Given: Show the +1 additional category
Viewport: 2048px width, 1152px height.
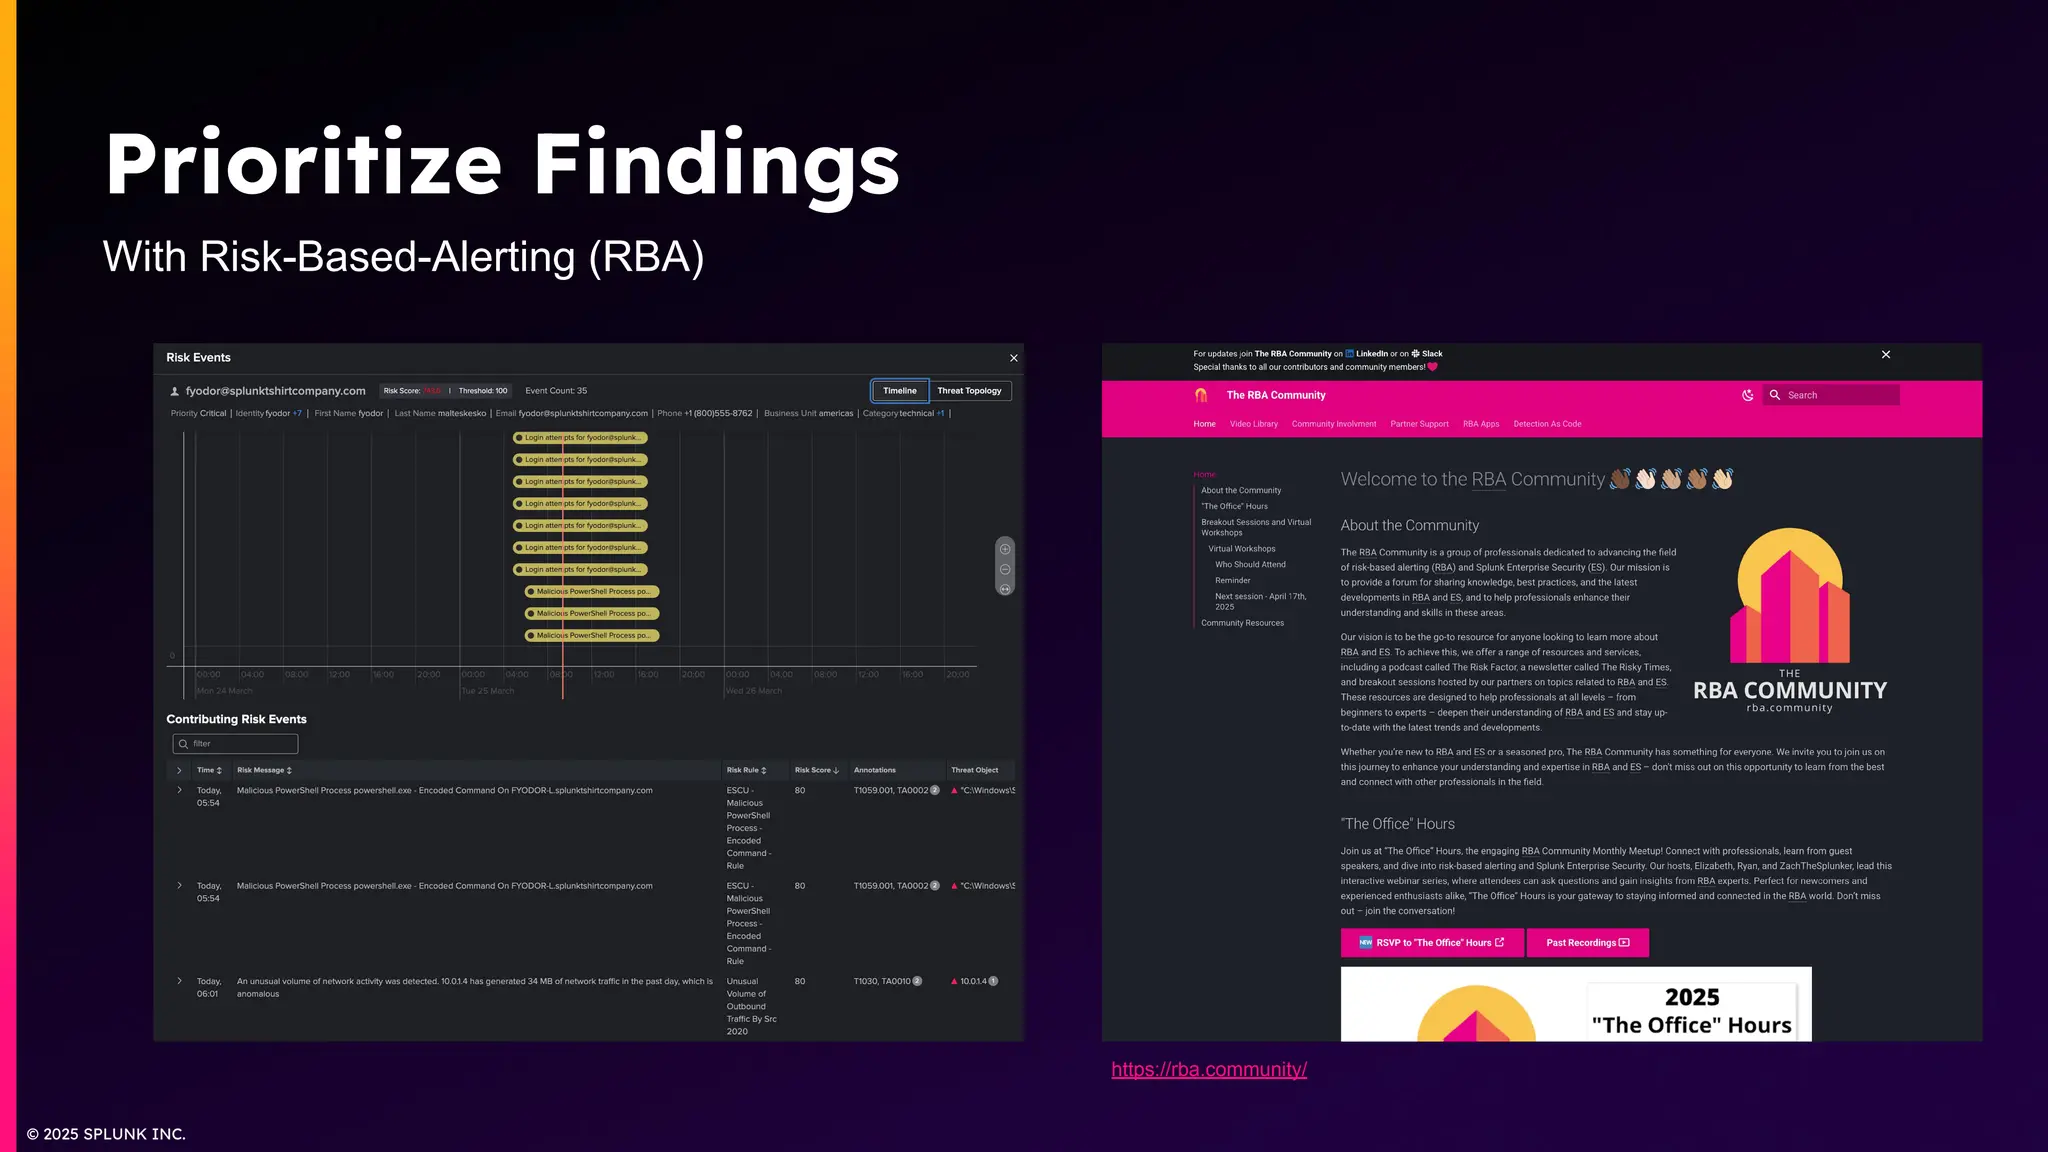Looking at the screenshot, I should pyautogui.click(x=940, y=413).
